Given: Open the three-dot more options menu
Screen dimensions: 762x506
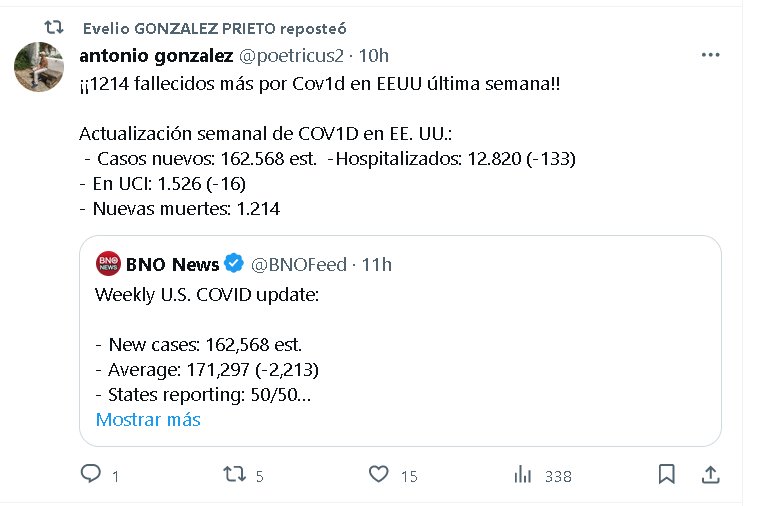Looking at the screenshot, I should point(710,55).
